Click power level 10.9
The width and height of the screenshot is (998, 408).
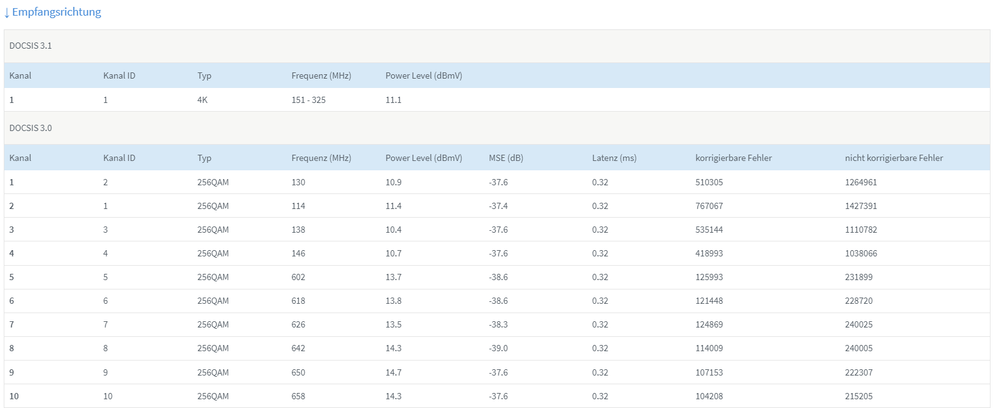(393, 182)
